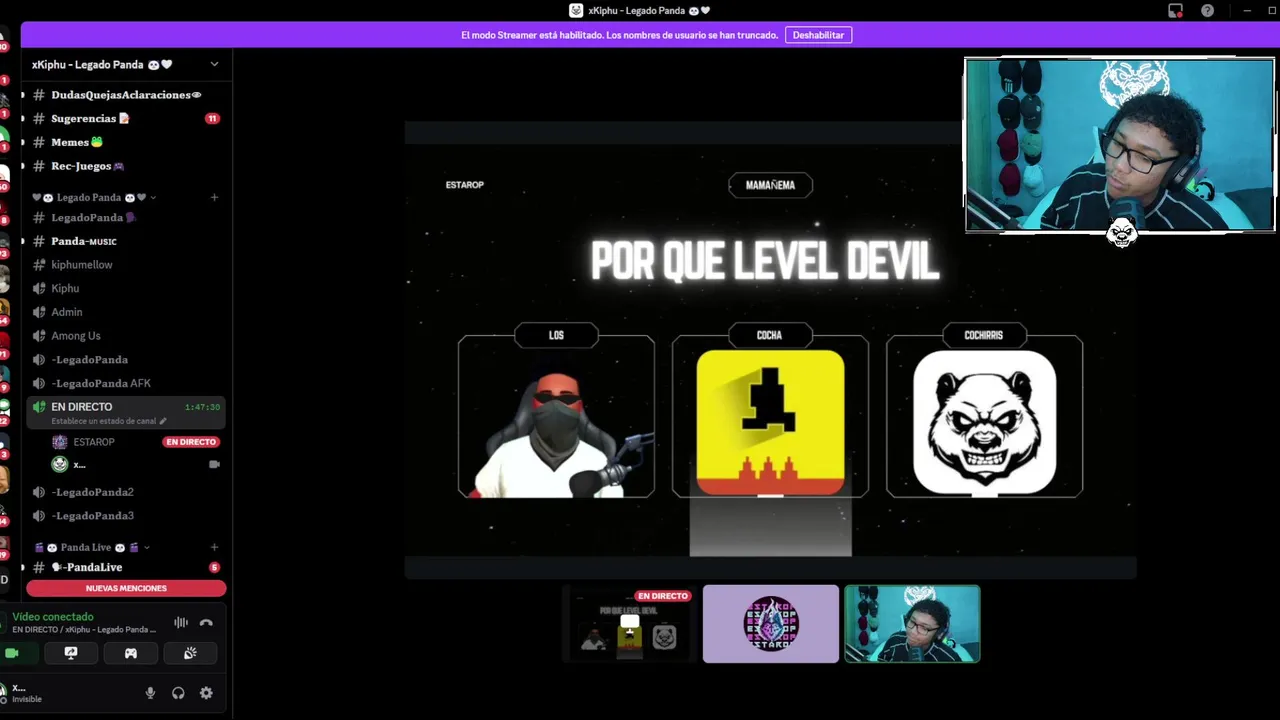
Task: Disconnect from voice with hang-up icon
Action: pyautogui.click(x=206, y=623)
